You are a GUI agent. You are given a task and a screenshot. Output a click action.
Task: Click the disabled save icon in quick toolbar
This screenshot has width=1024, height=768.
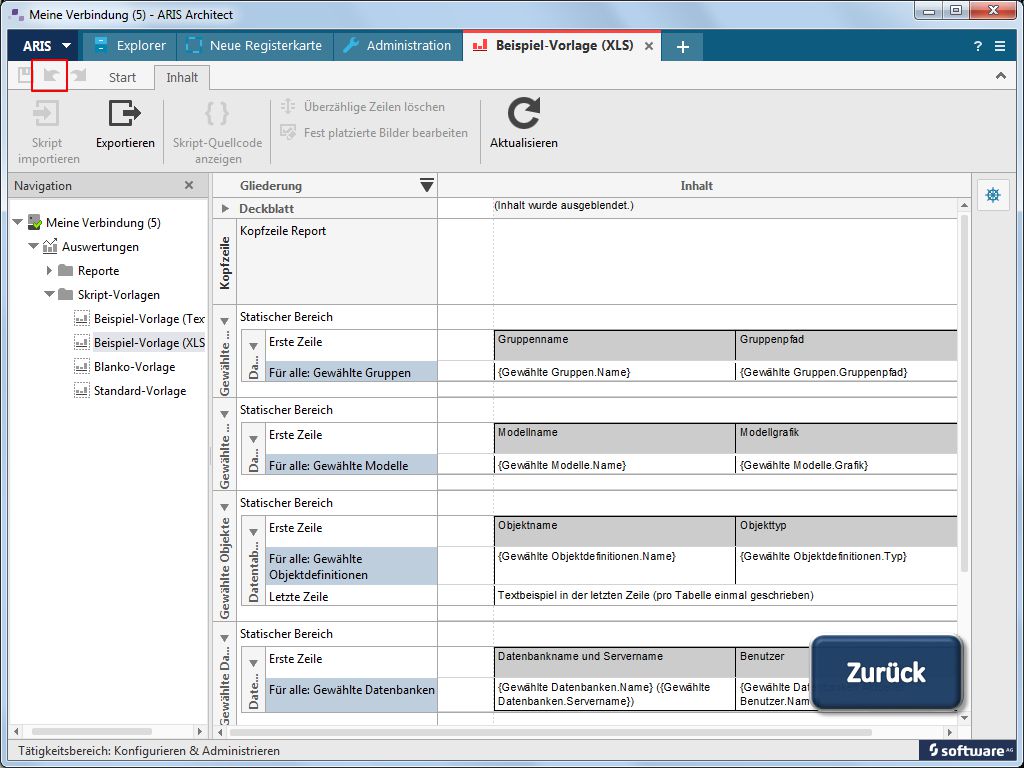pos(24,75)
